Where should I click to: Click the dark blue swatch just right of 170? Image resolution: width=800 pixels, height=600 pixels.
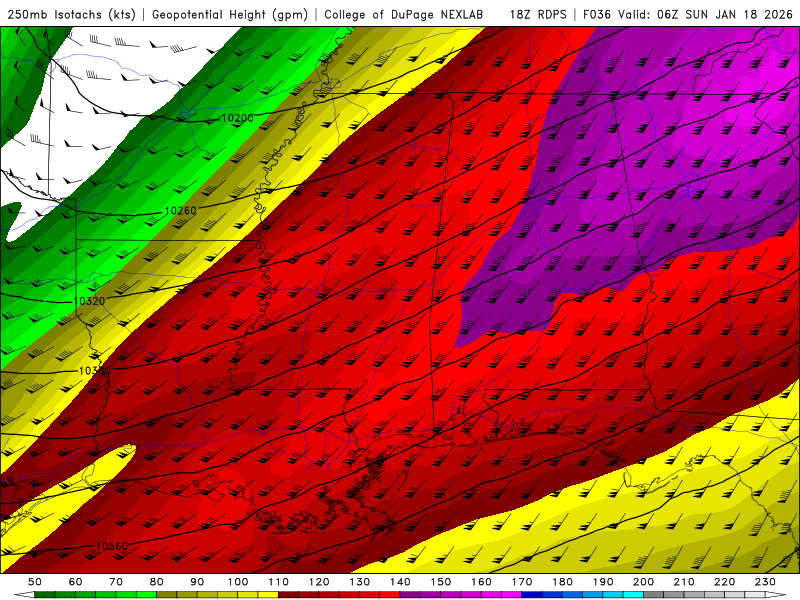(x=532, y=595)
